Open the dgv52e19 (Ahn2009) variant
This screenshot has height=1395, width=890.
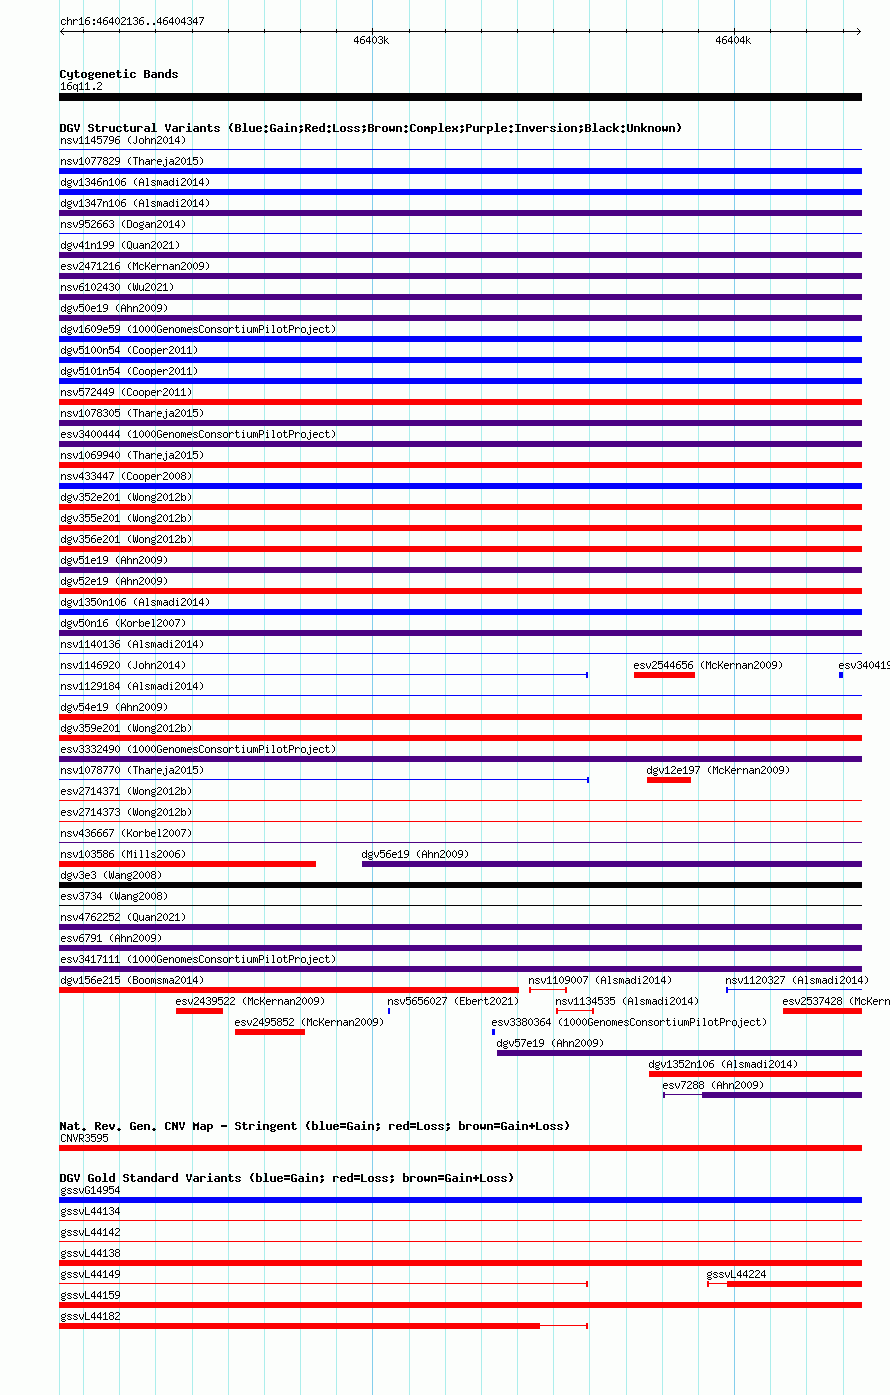point(113,581)
